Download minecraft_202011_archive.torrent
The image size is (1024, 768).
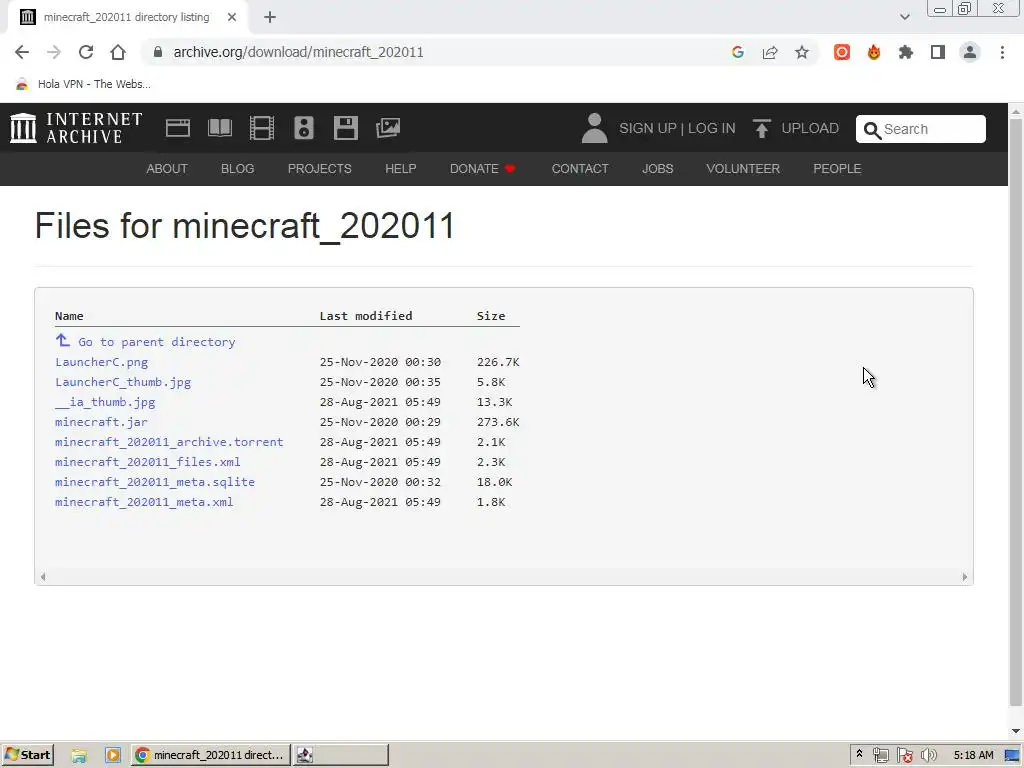(x=169, y=442)
